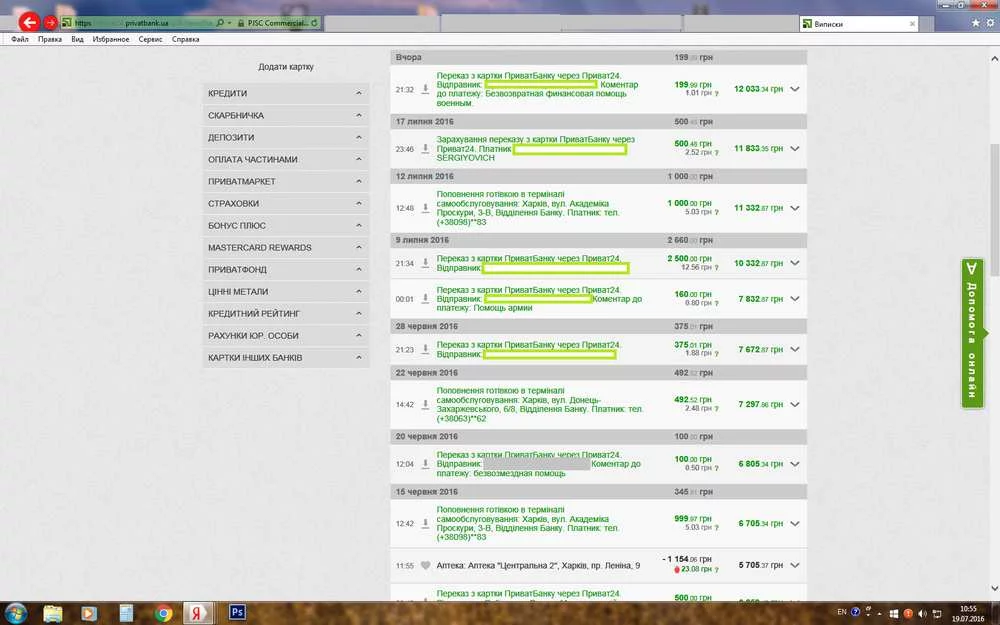The image size is (1000, 625).
Task: Click the 1 000.00 грн deposit amount
Action: click(689, 203)
